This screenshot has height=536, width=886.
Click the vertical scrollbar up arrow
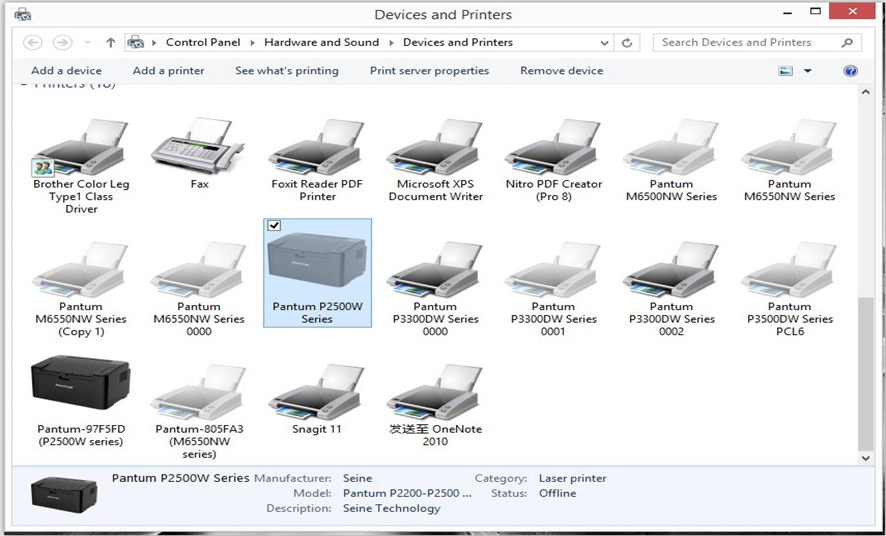tap(866, 92)
